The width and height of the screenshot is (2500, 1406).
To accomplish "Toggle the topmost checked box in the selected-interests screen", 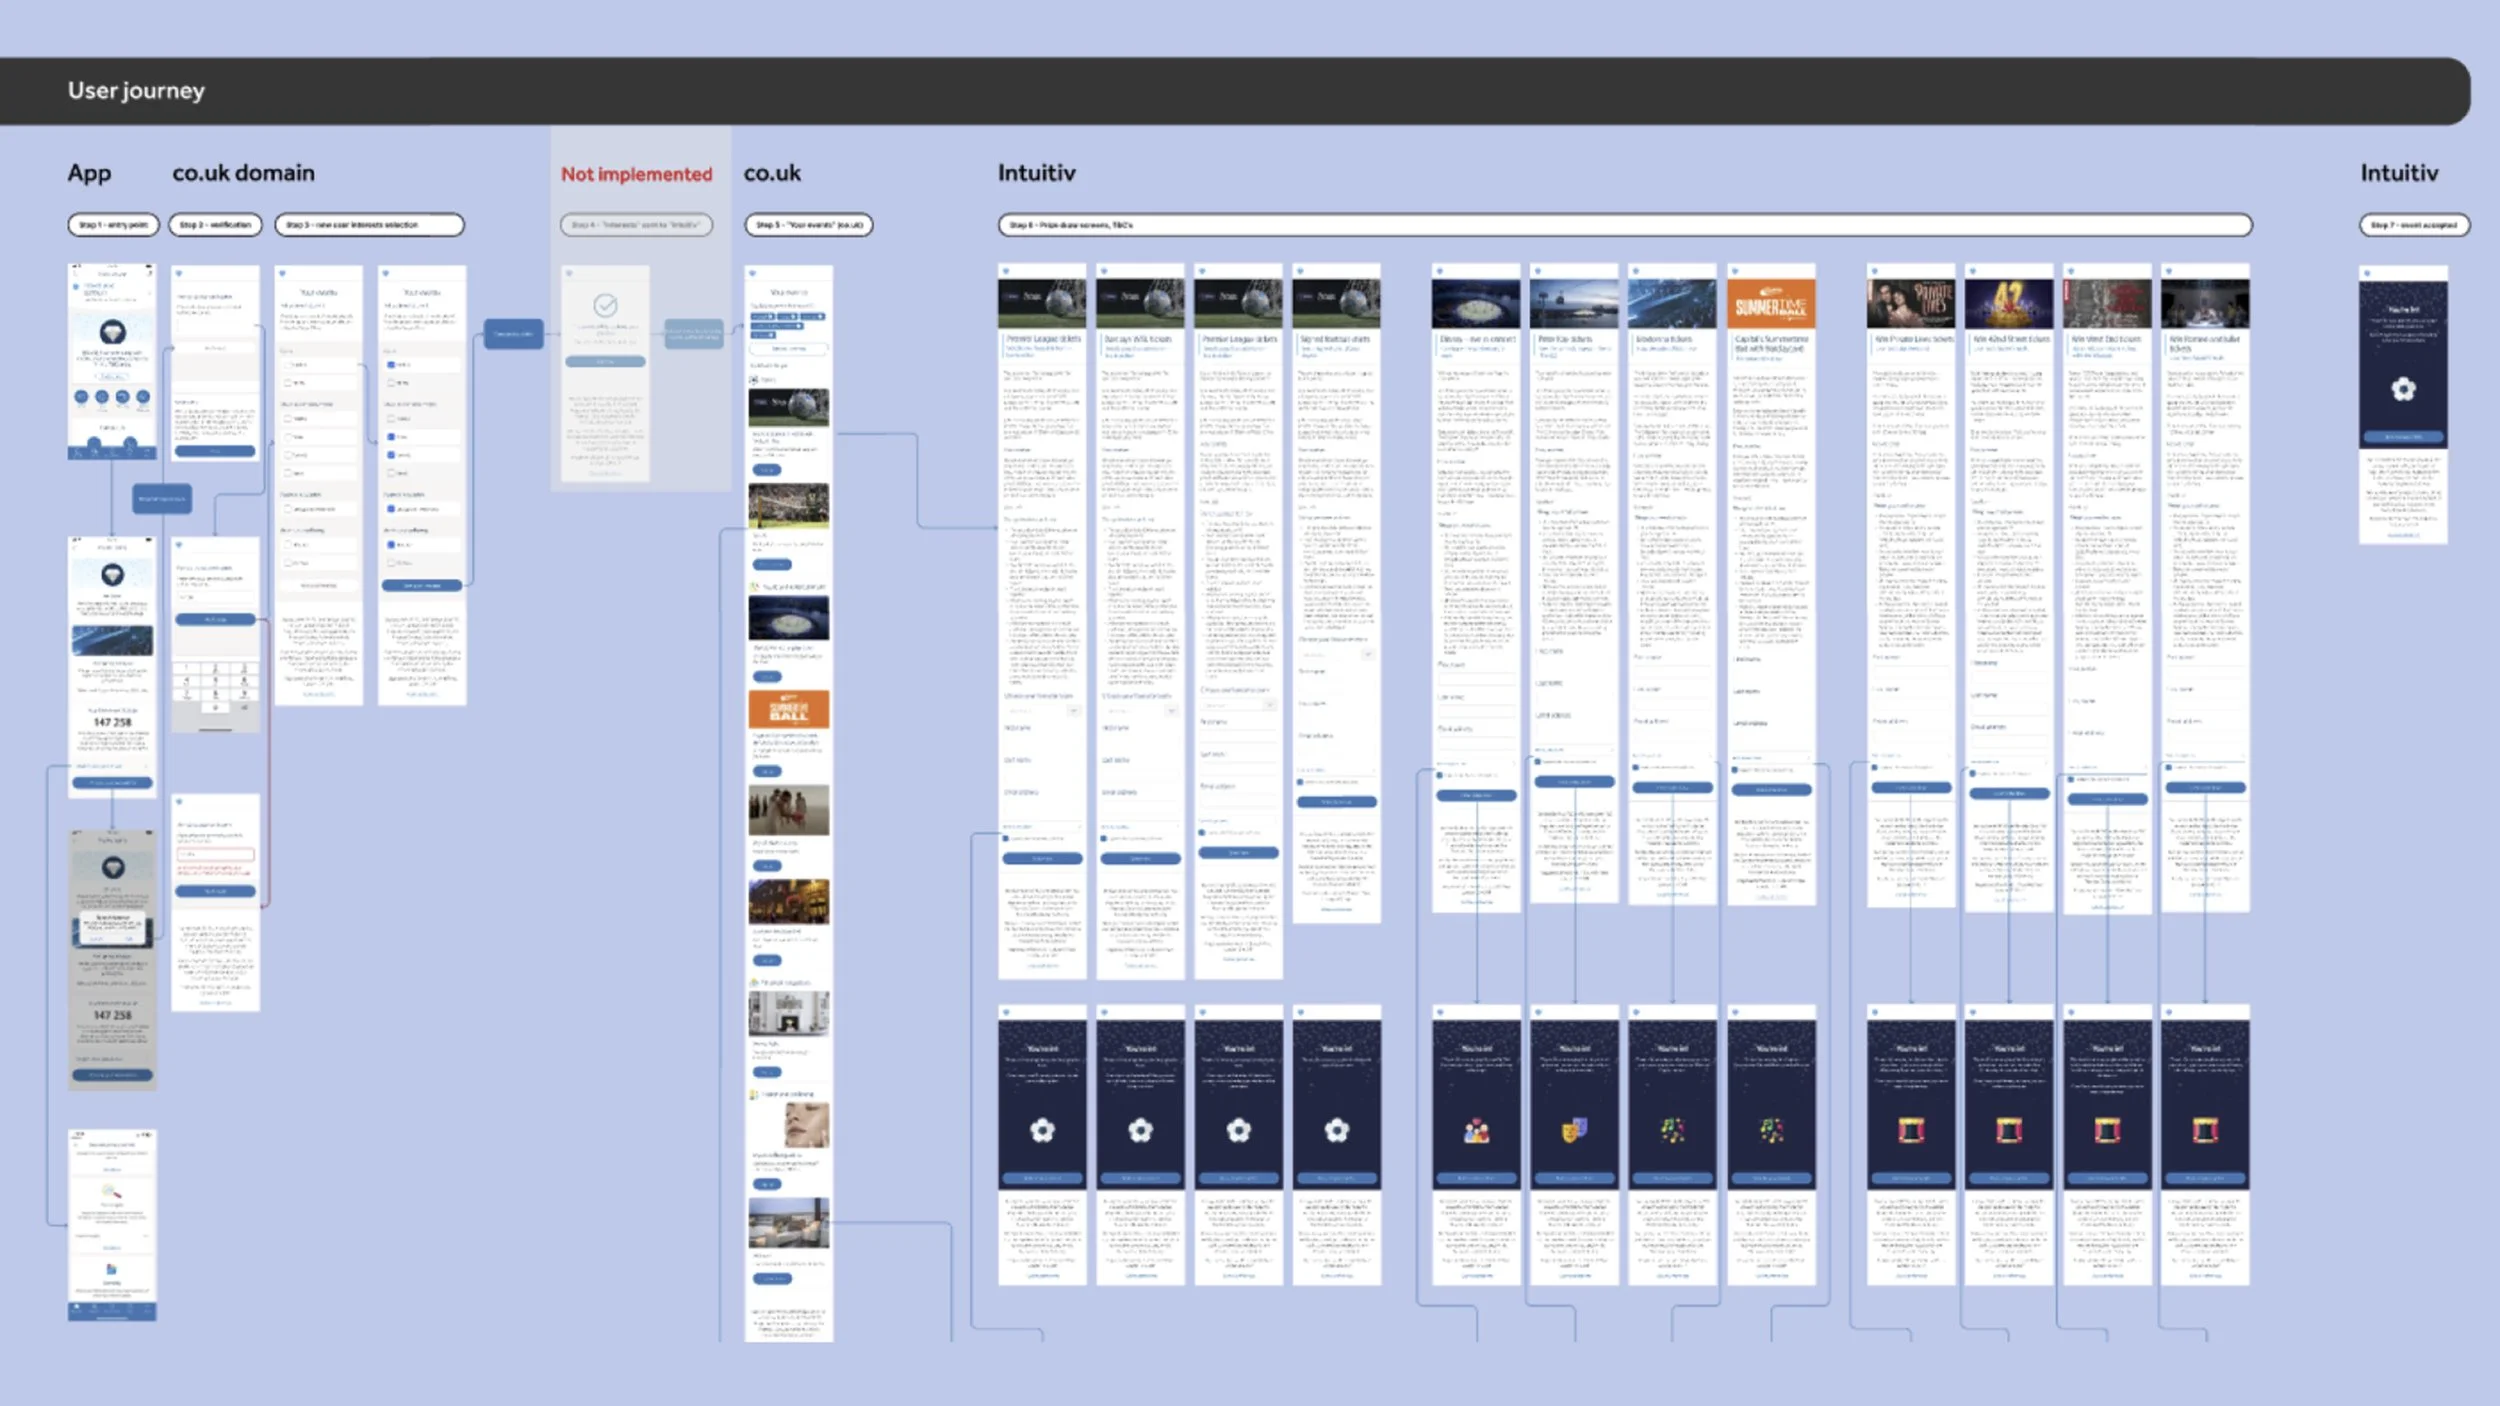I will click(x=391, y=365).
